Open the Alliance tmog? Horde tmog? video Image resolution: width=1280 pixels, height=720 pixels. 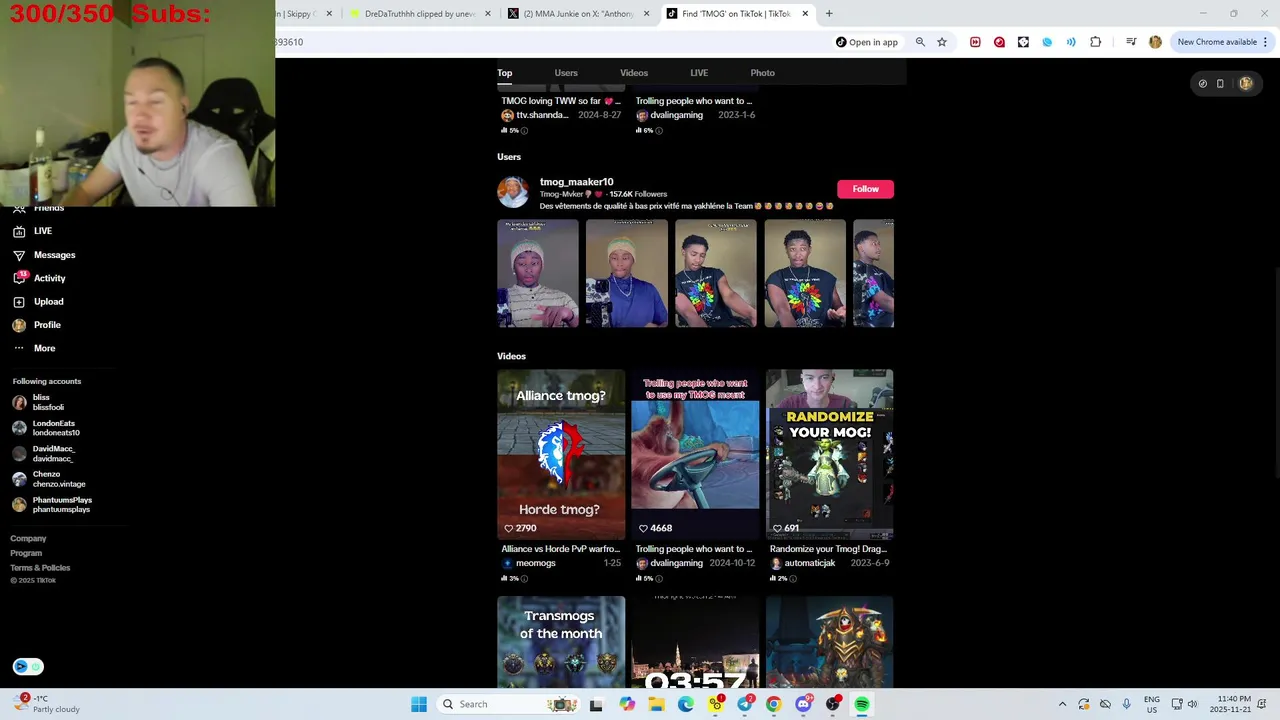pyautogui.click(x=561, y=455)
